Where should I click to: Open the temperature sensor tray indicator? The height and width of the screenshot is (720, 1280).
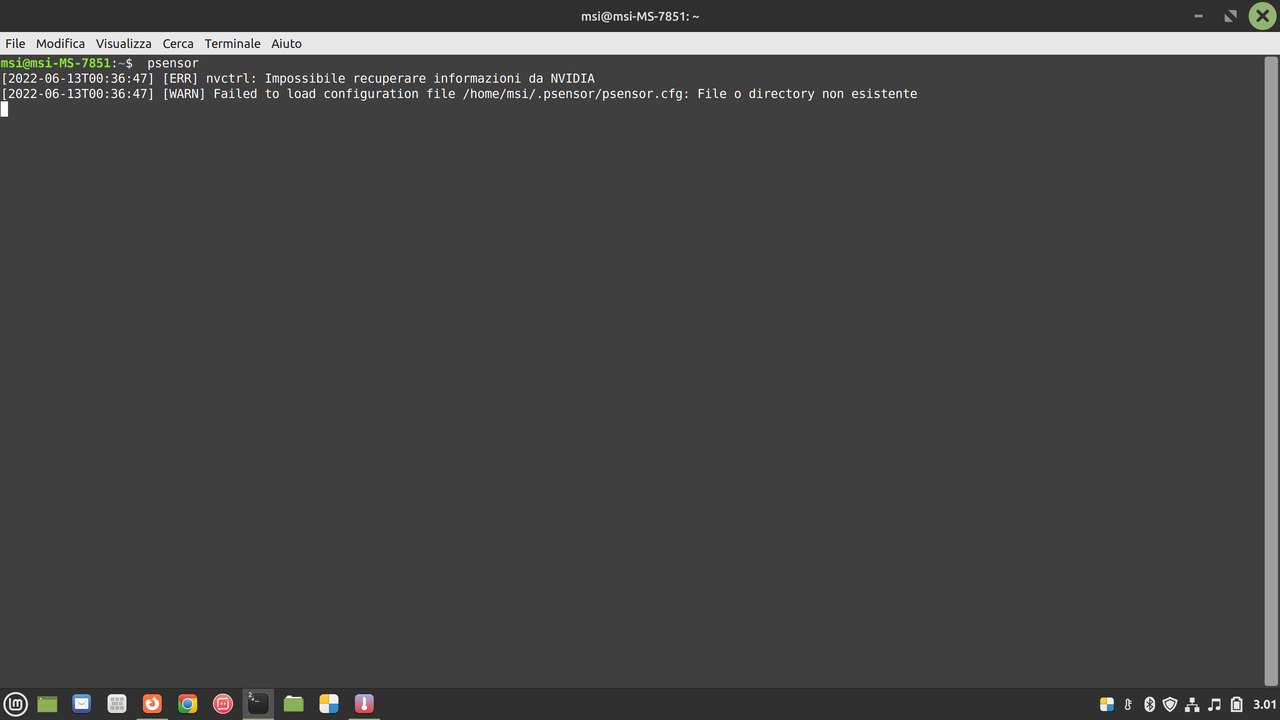pos(1128,704)
